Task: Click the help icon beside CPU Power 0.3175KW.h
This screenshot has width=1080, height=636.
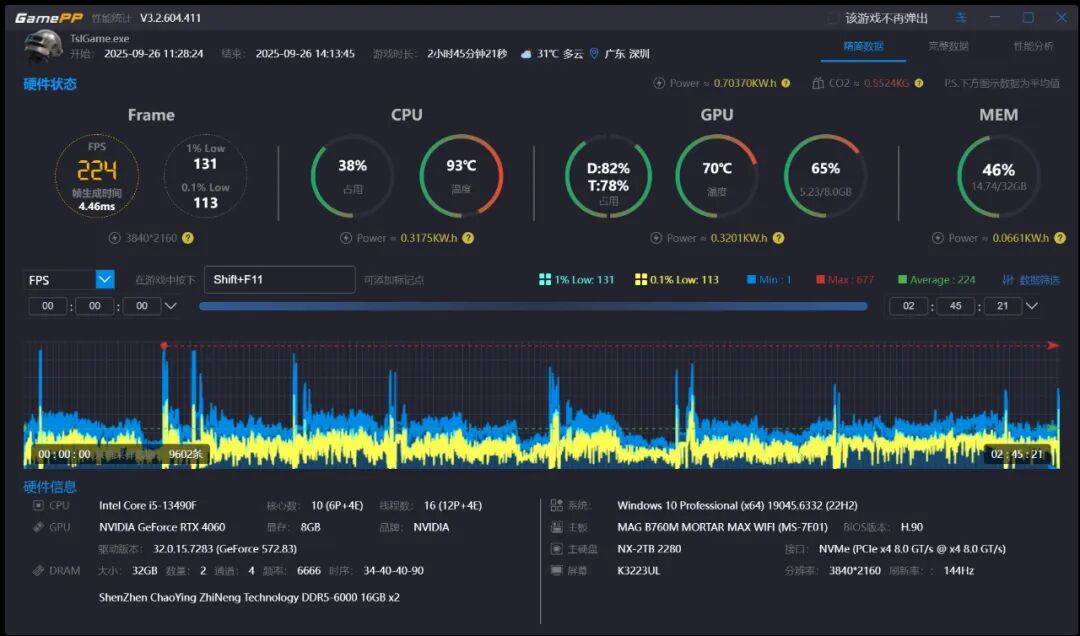Action: [468, 238]
